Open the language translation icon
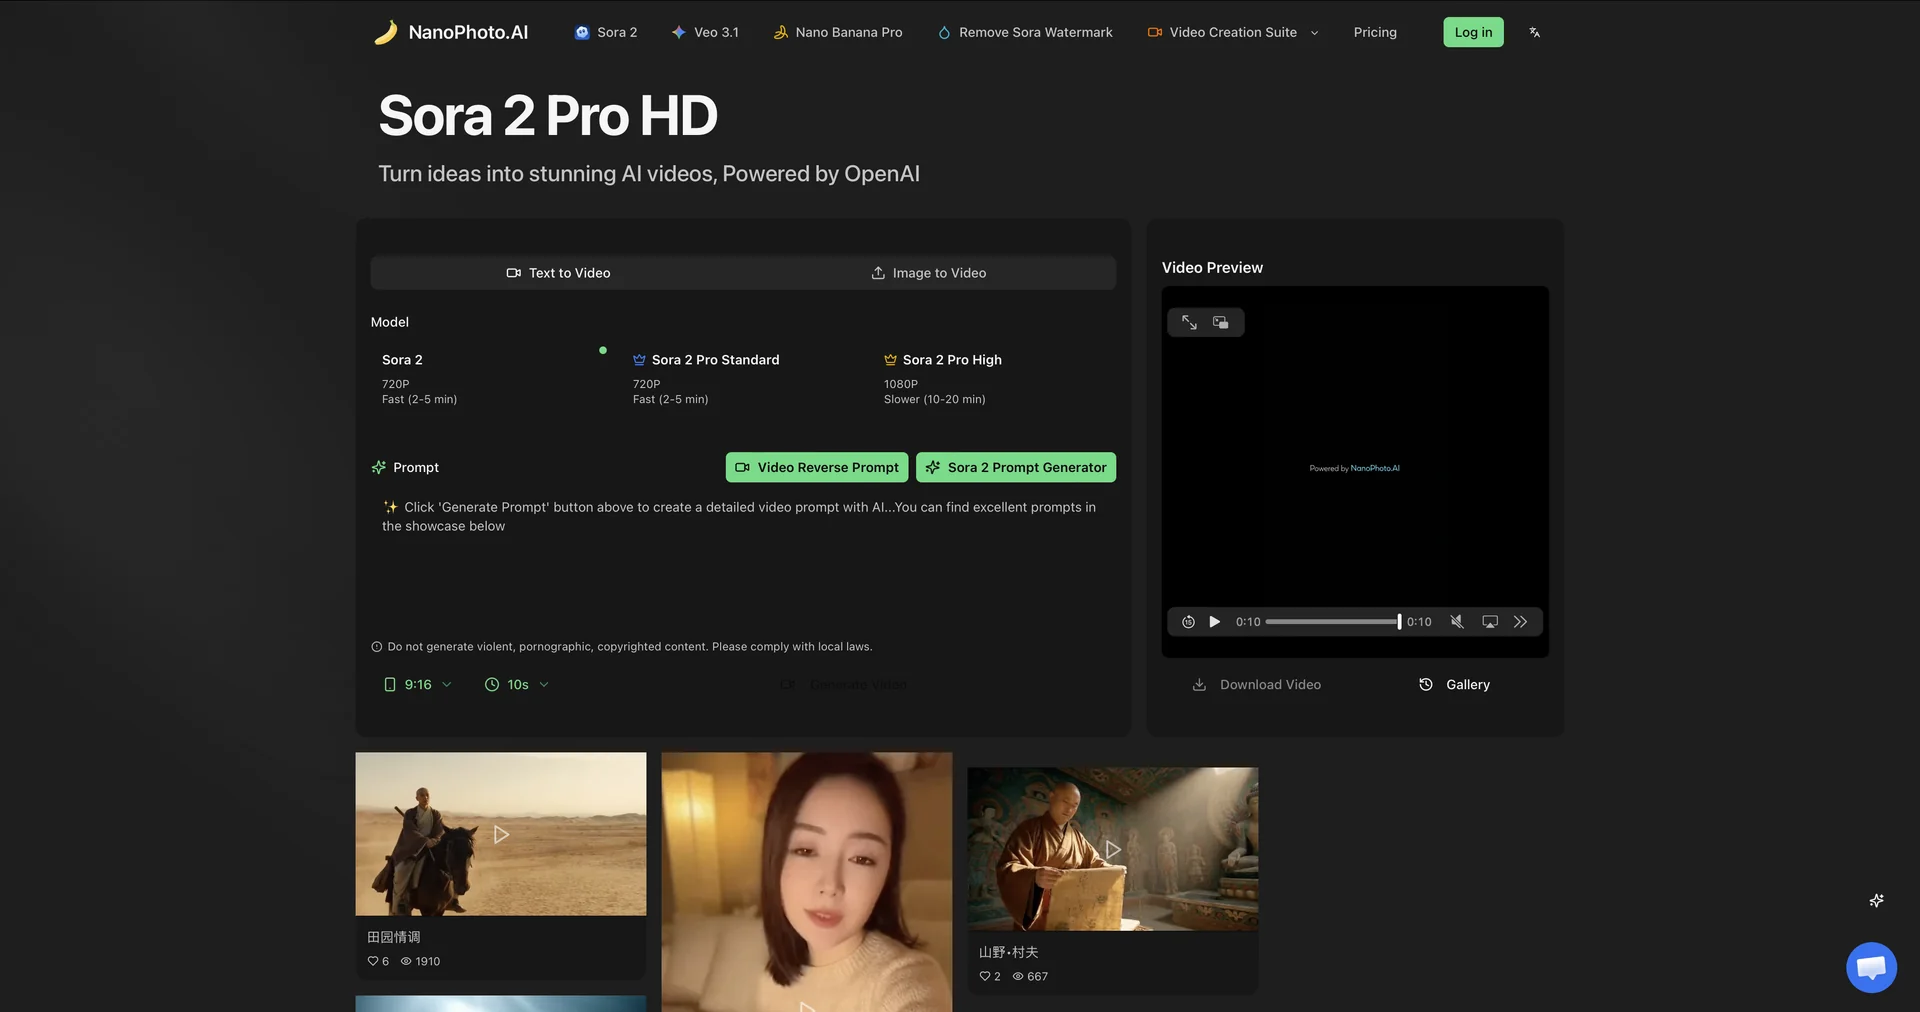This screenshot has height=1012, width=1920. 1534,32
